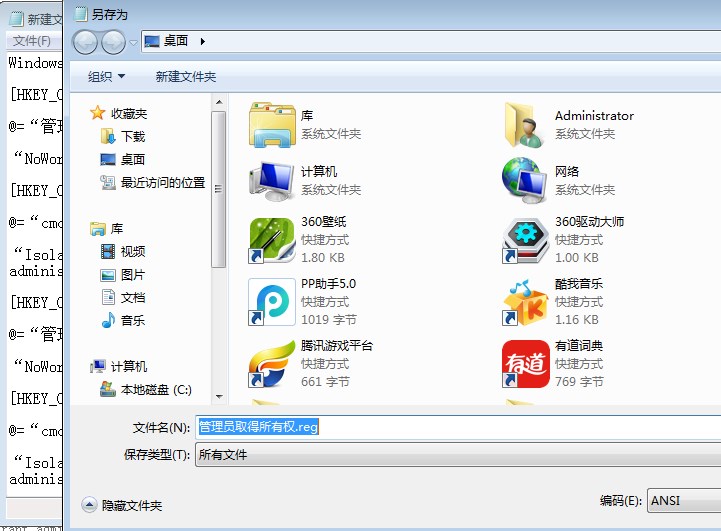This screenshot has height=531, width=721.
Task: Expand the 桌面 breadcrumb arrow
Action: coord(203,41)
